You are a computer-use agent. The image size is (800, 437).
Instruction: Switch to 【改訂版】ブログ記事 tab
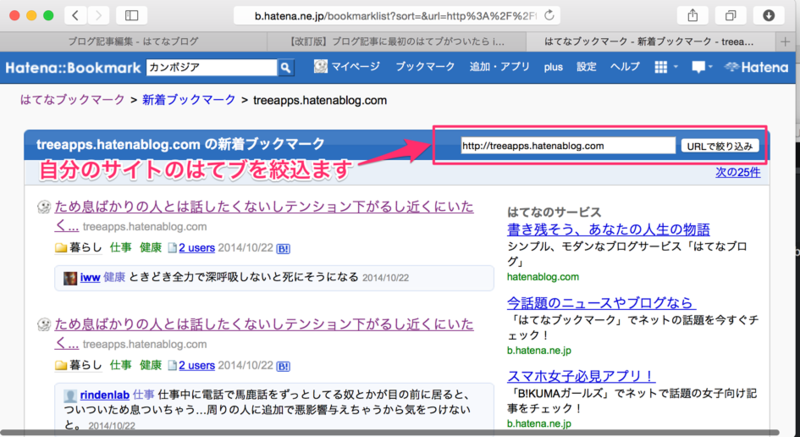tap(396, 42)
